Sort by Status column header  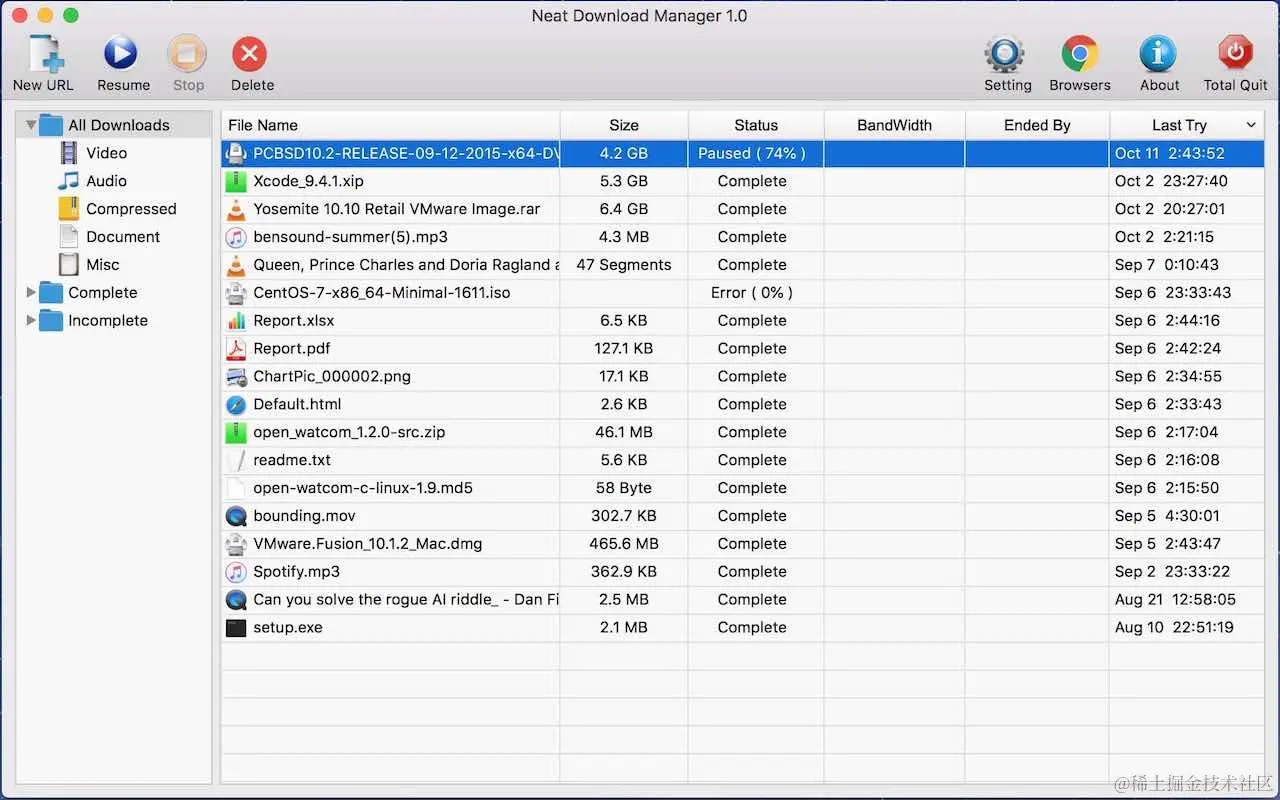coord(756,125)
